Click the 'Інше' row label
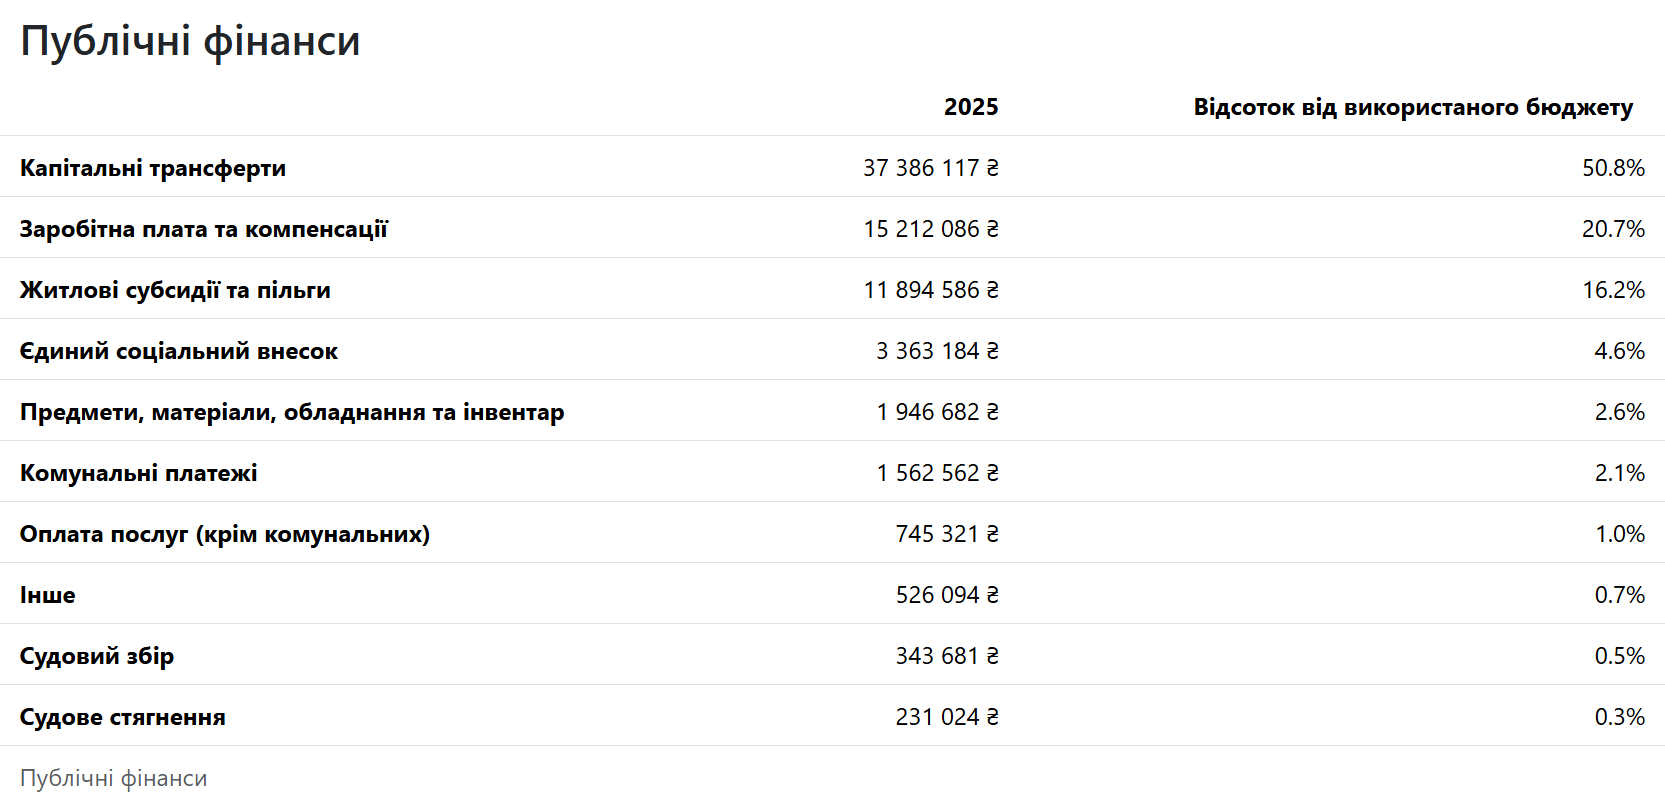The height and width of the screenshot is (796, 1665). coord(48,595)
